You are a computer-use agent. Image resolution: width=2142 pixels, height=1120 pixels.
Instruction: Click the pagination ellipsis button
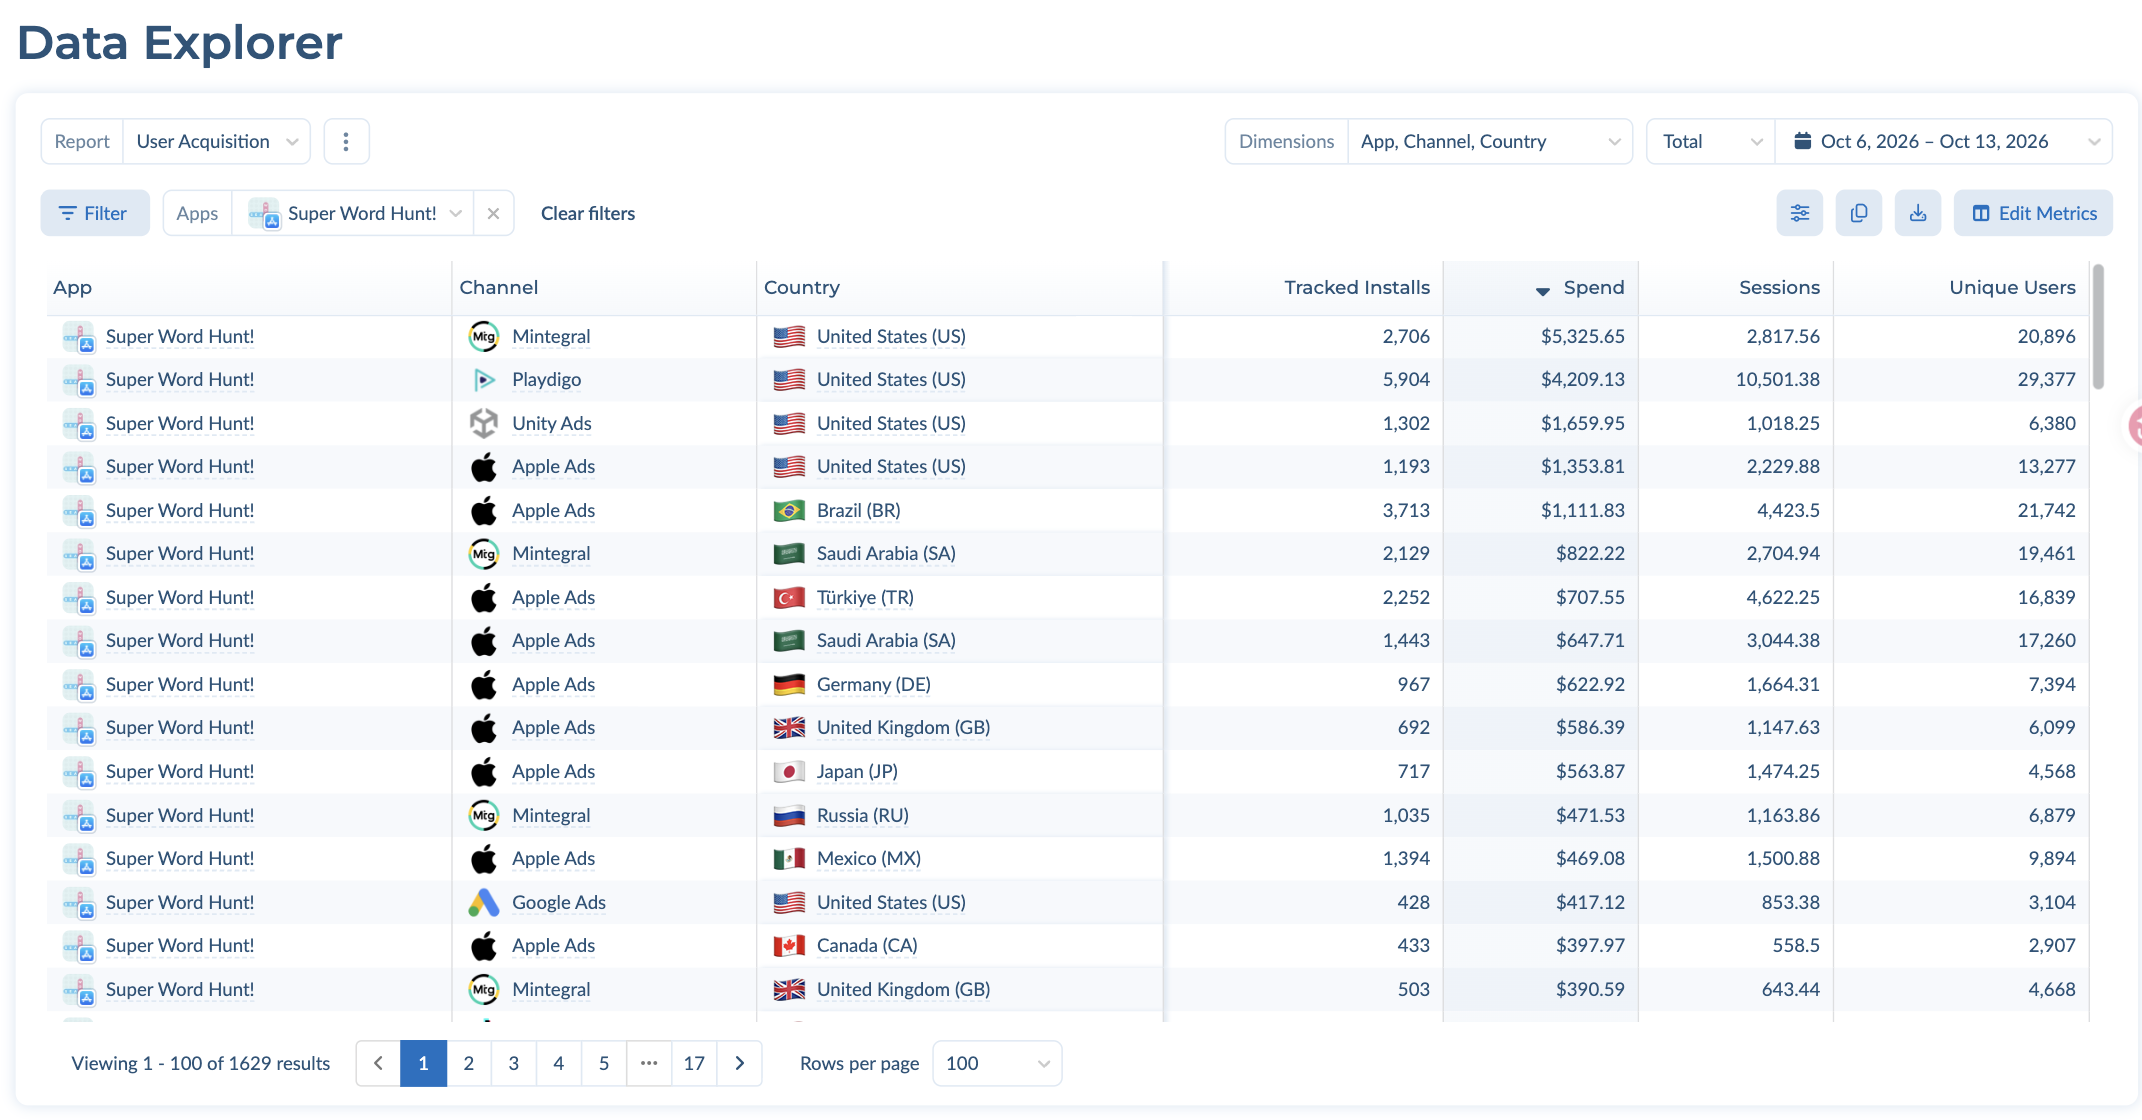point(649,1063)
